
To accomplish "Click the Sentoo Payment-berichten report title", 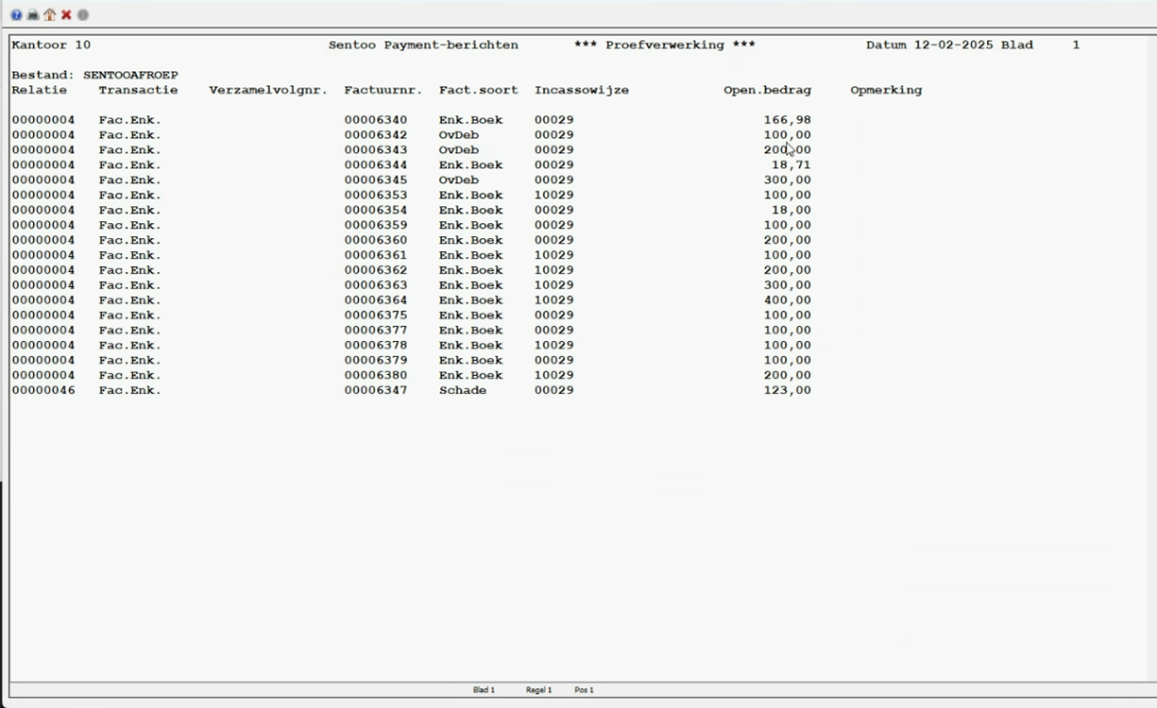I will (x=423, y=45).
